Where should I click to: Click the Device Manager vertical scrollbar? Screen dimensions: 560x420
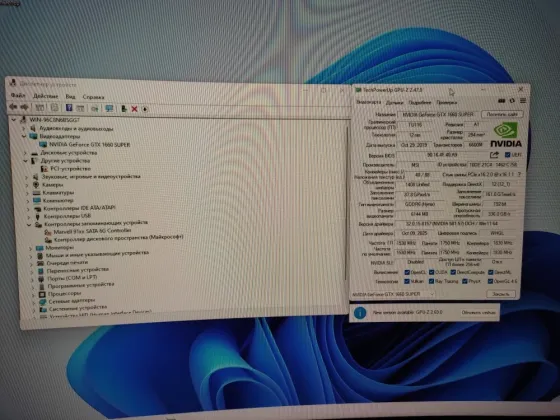coord(346,204)
